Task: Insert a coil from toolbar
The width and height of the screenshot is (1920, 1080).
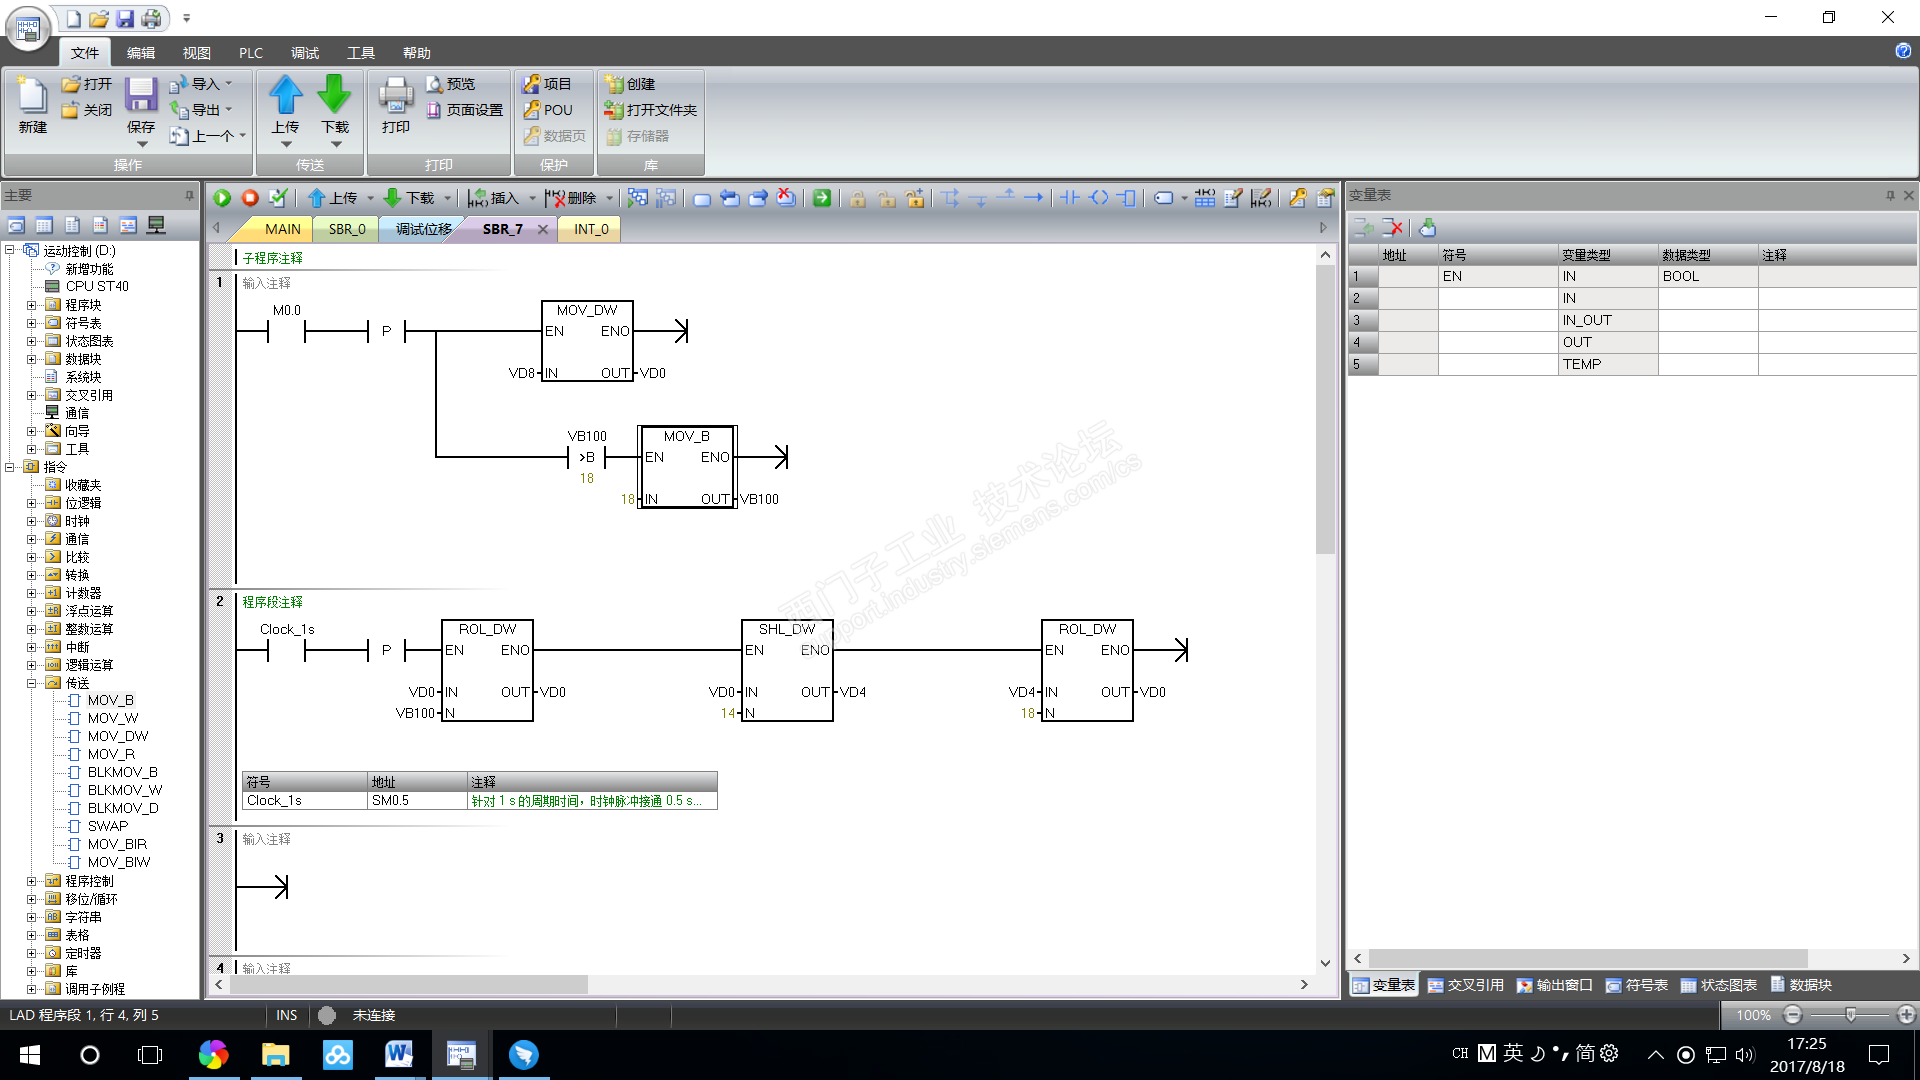Action: coord(1098,198)
